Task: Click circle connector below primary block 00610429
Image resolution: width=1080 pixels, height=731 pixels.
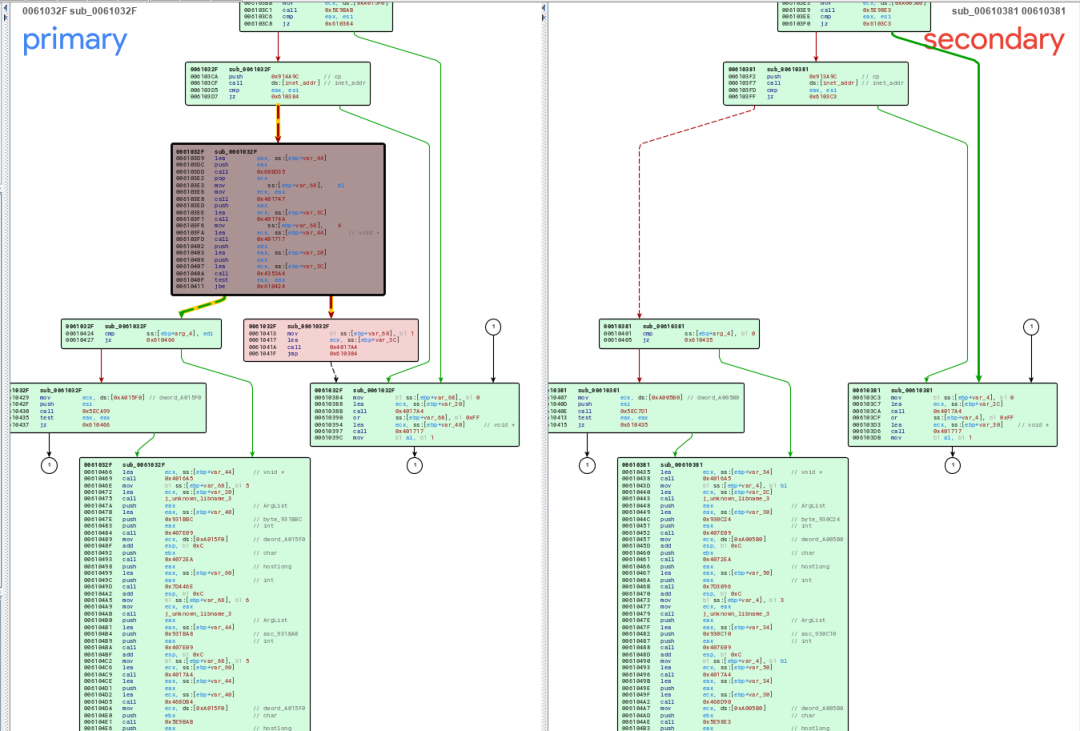Action: [x=47, y=464]
